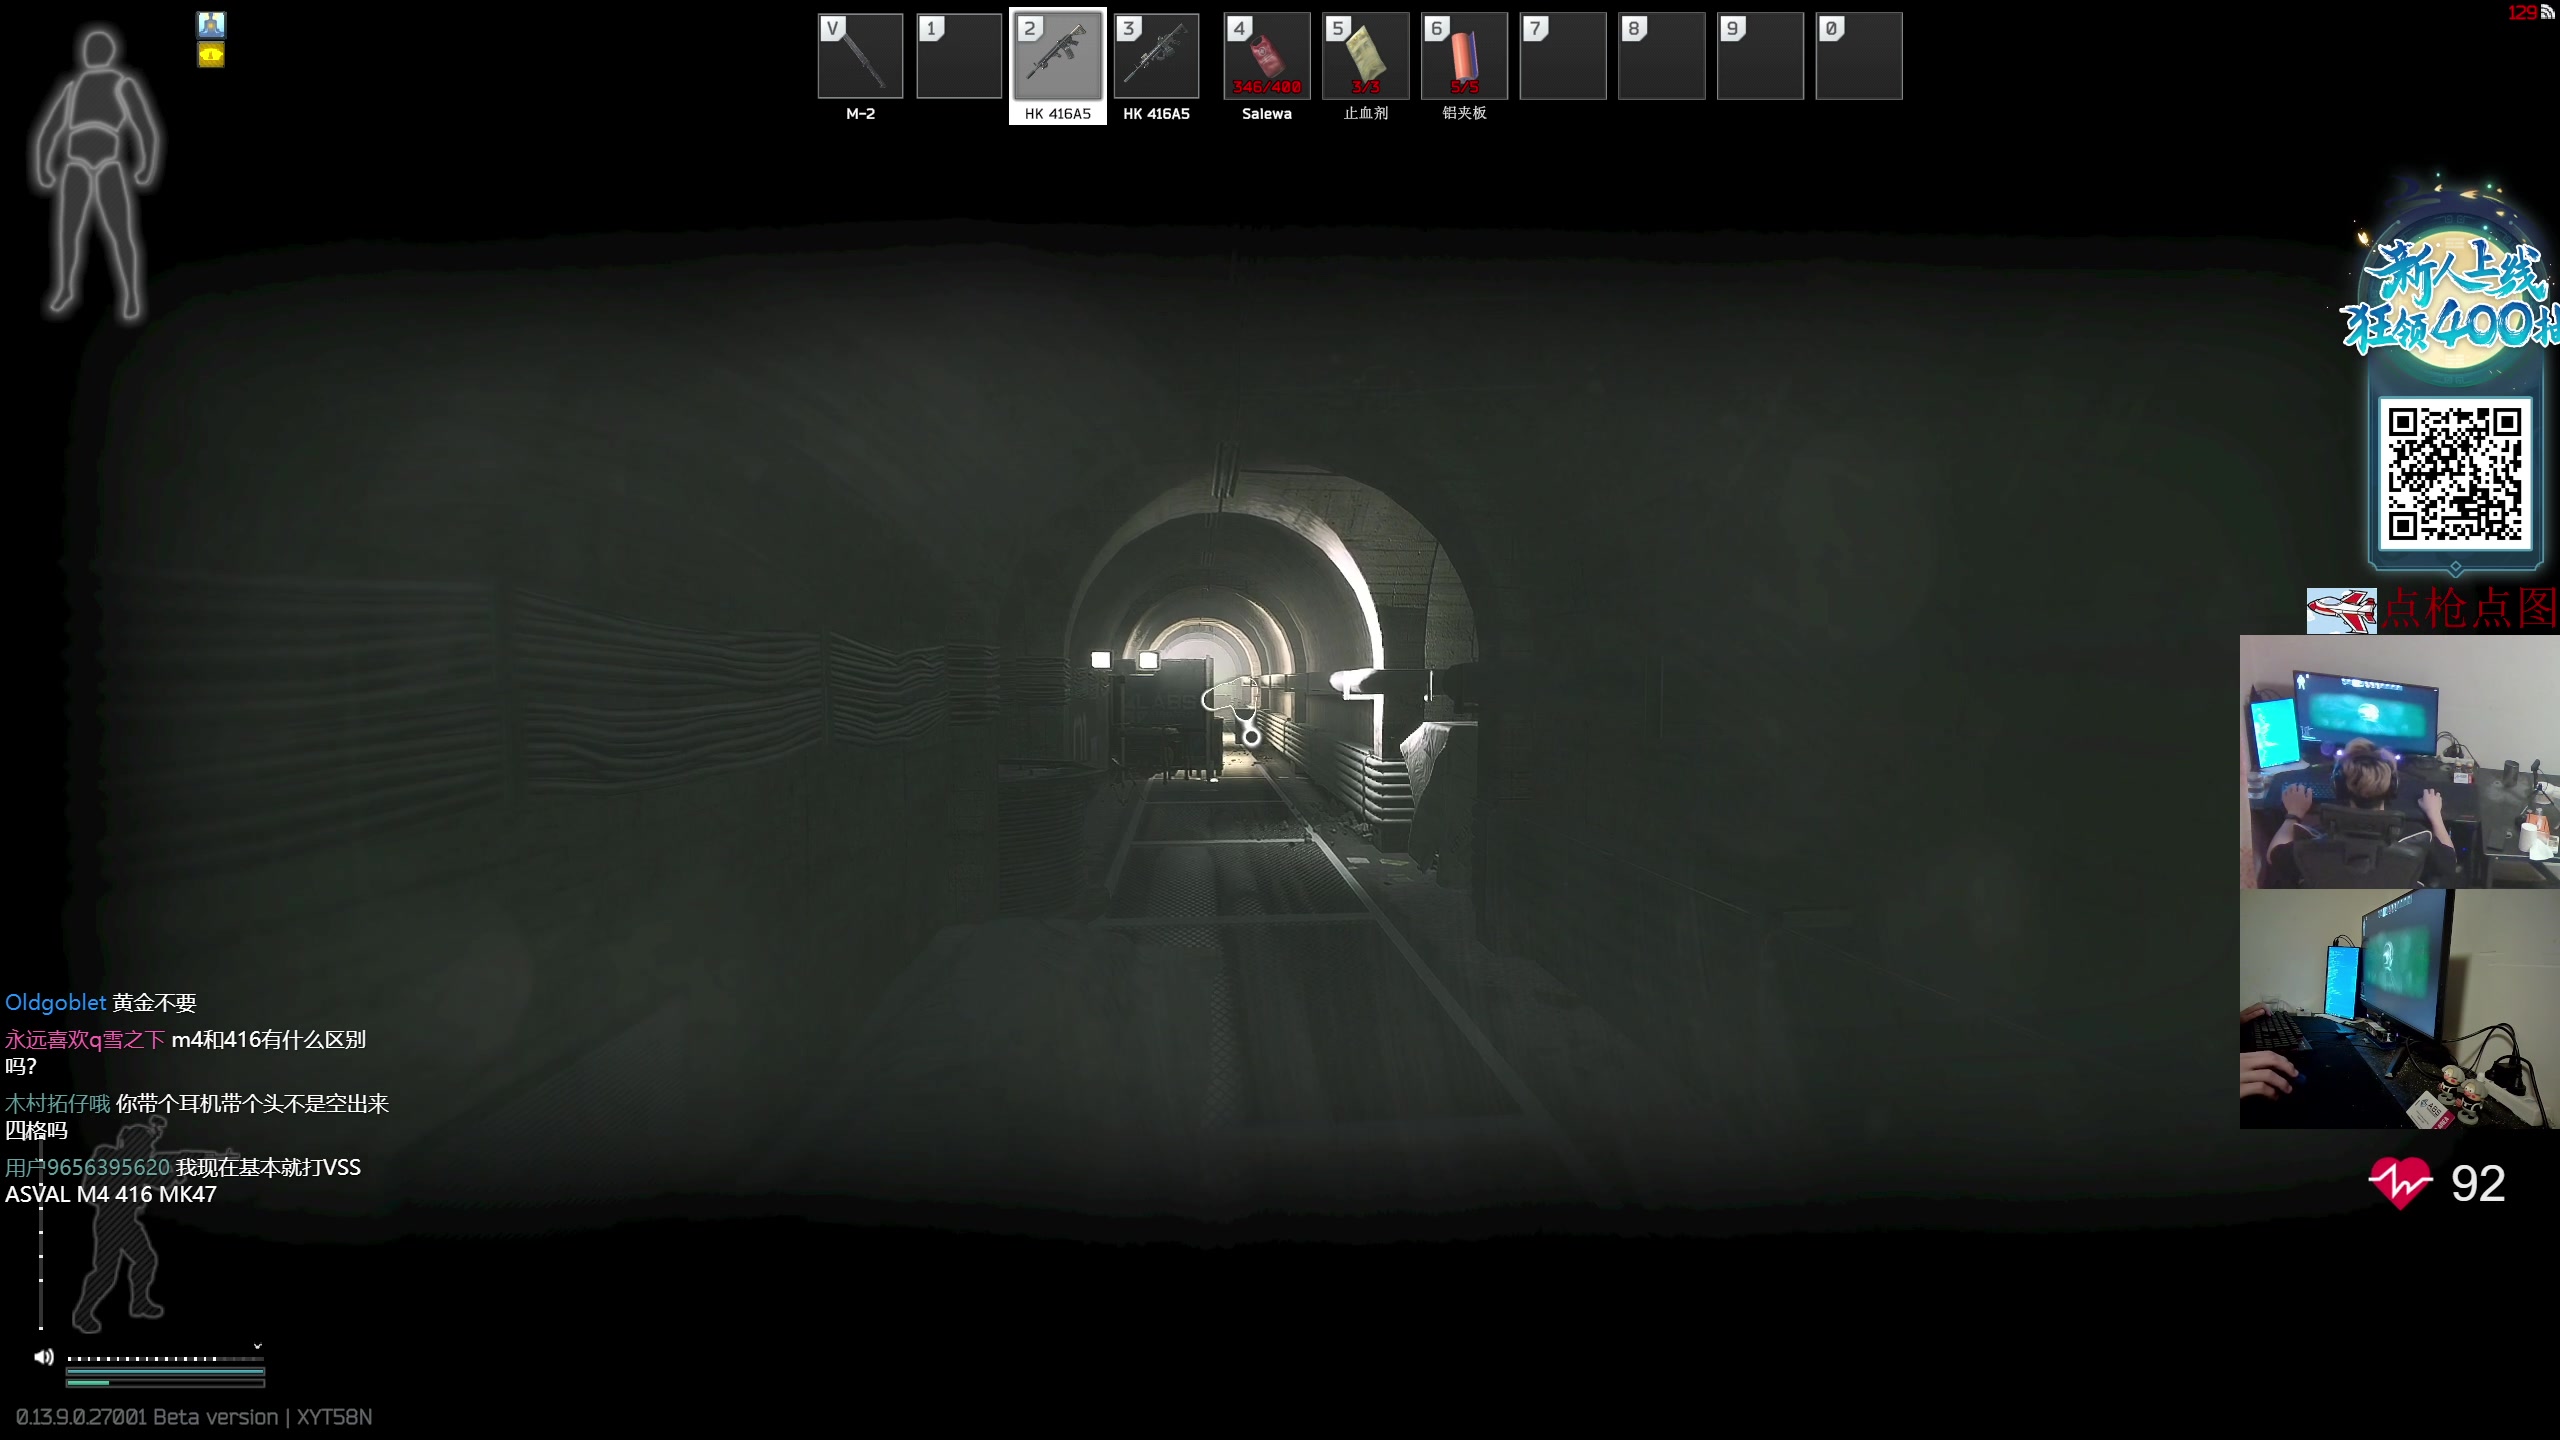Click the upper webcam feed
2560x1440 pixels.
tap(2399, 762)
